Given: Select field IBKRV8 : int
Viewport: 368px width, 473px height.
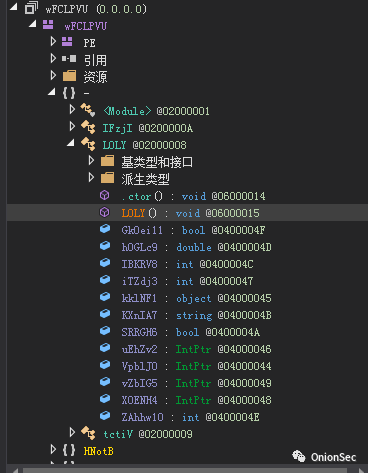Looking at the screenshot, I should coord(187,264).
